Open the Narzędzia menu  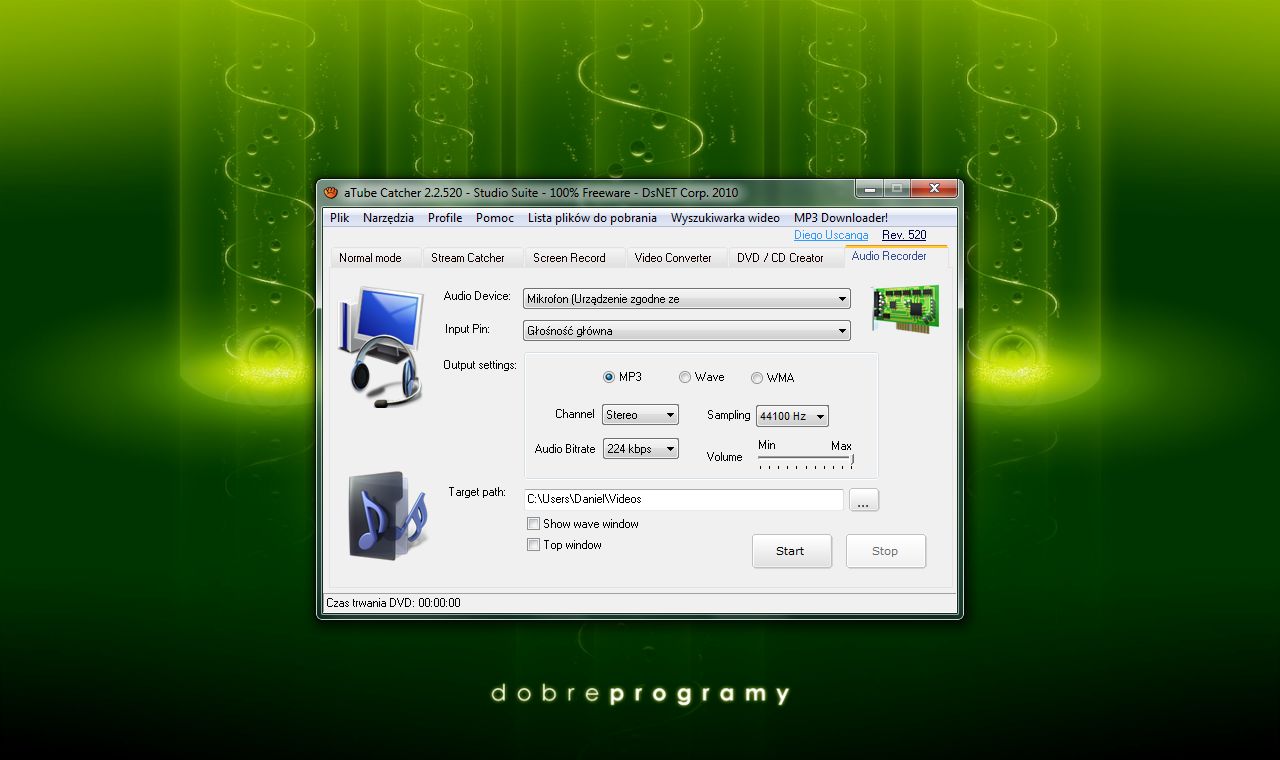coord(388,218)
